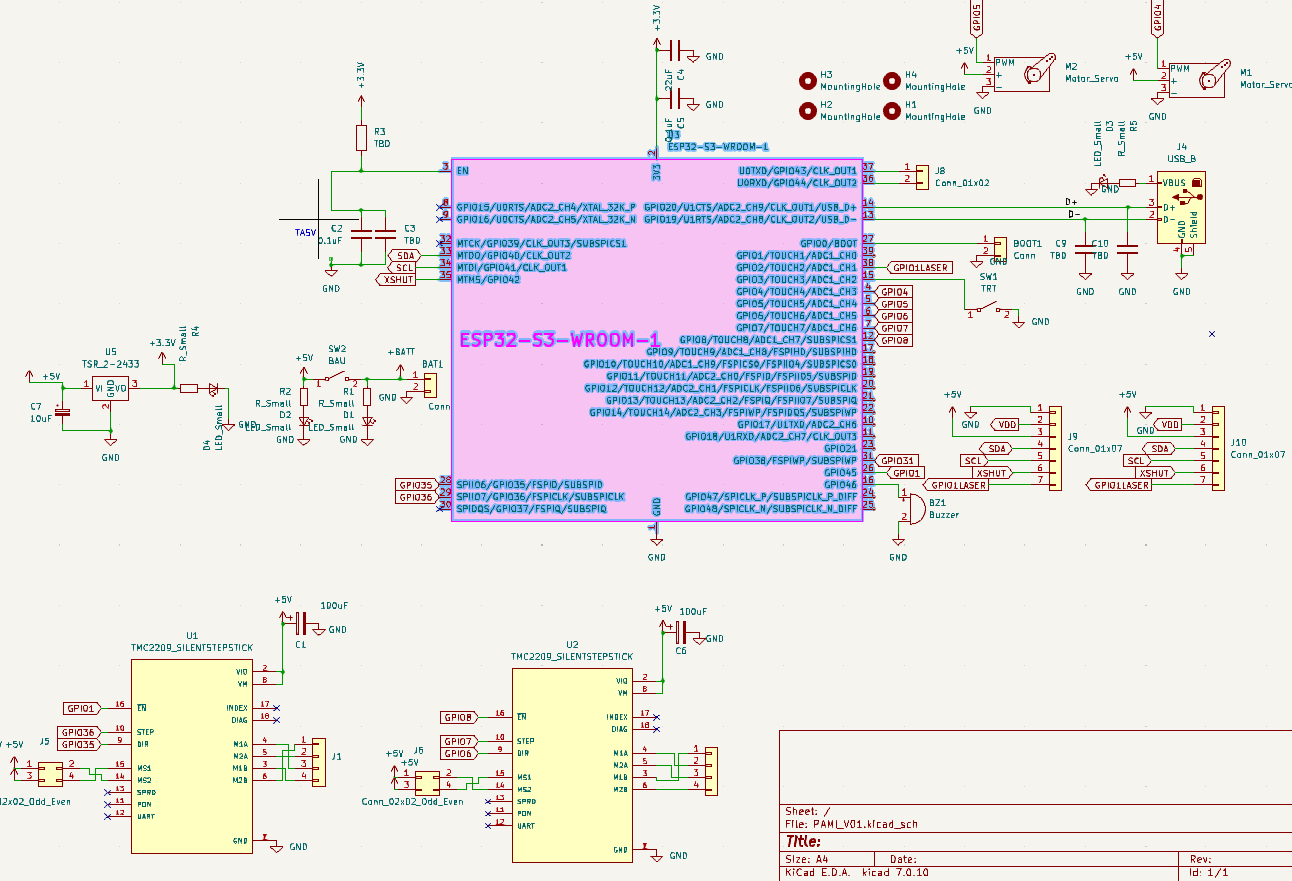Click the D+ net label near USB
Screen dimensions: 1292x881
click(1072, 202)
